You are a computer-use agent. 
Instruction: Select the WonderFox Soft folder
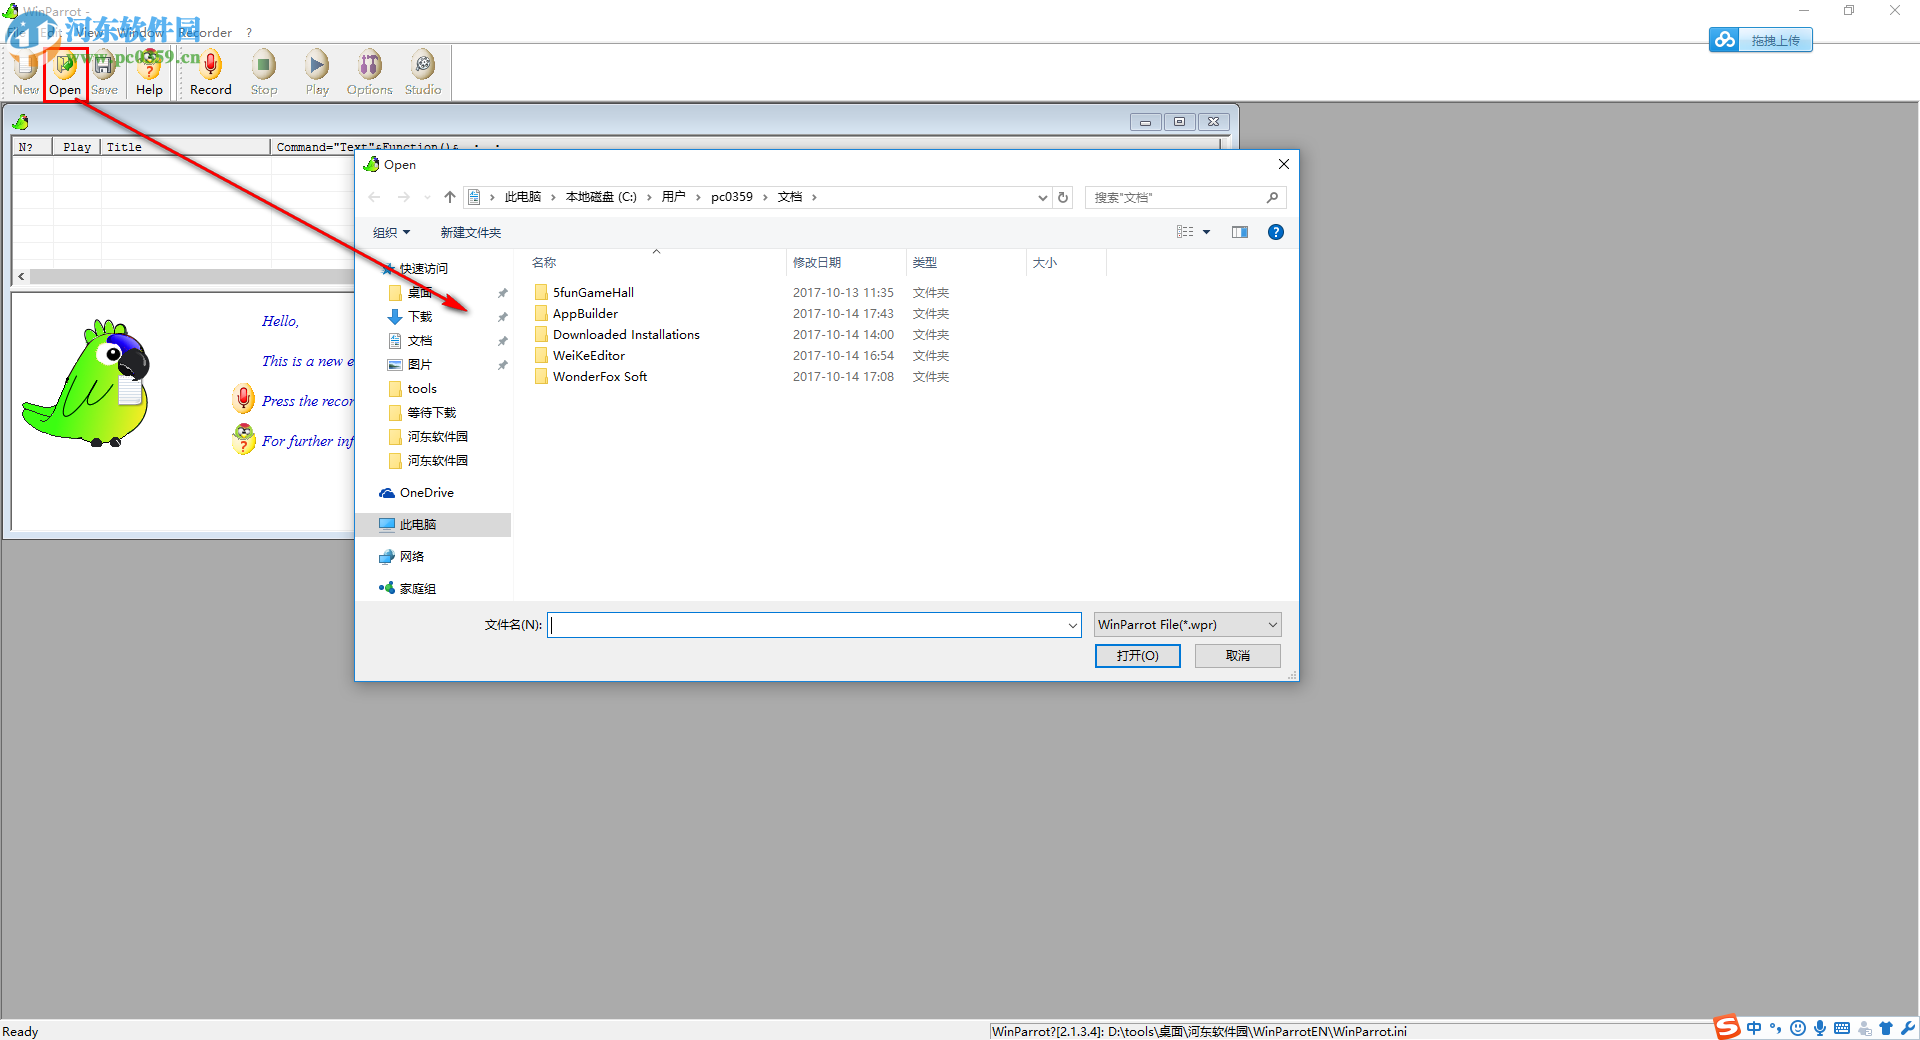pos(599,376)
